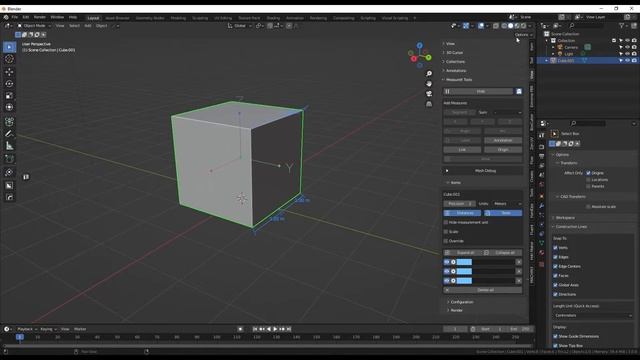Toggle Edges snap checkbox

[556, 257]
